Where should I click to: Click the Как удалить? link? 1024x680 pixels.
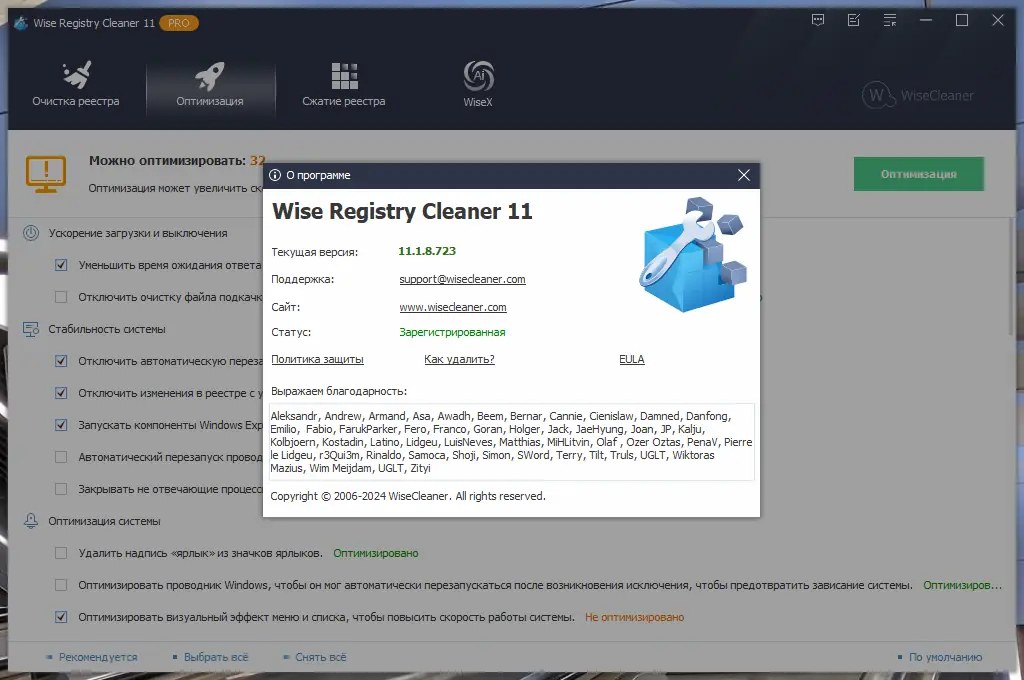point(459,359)
